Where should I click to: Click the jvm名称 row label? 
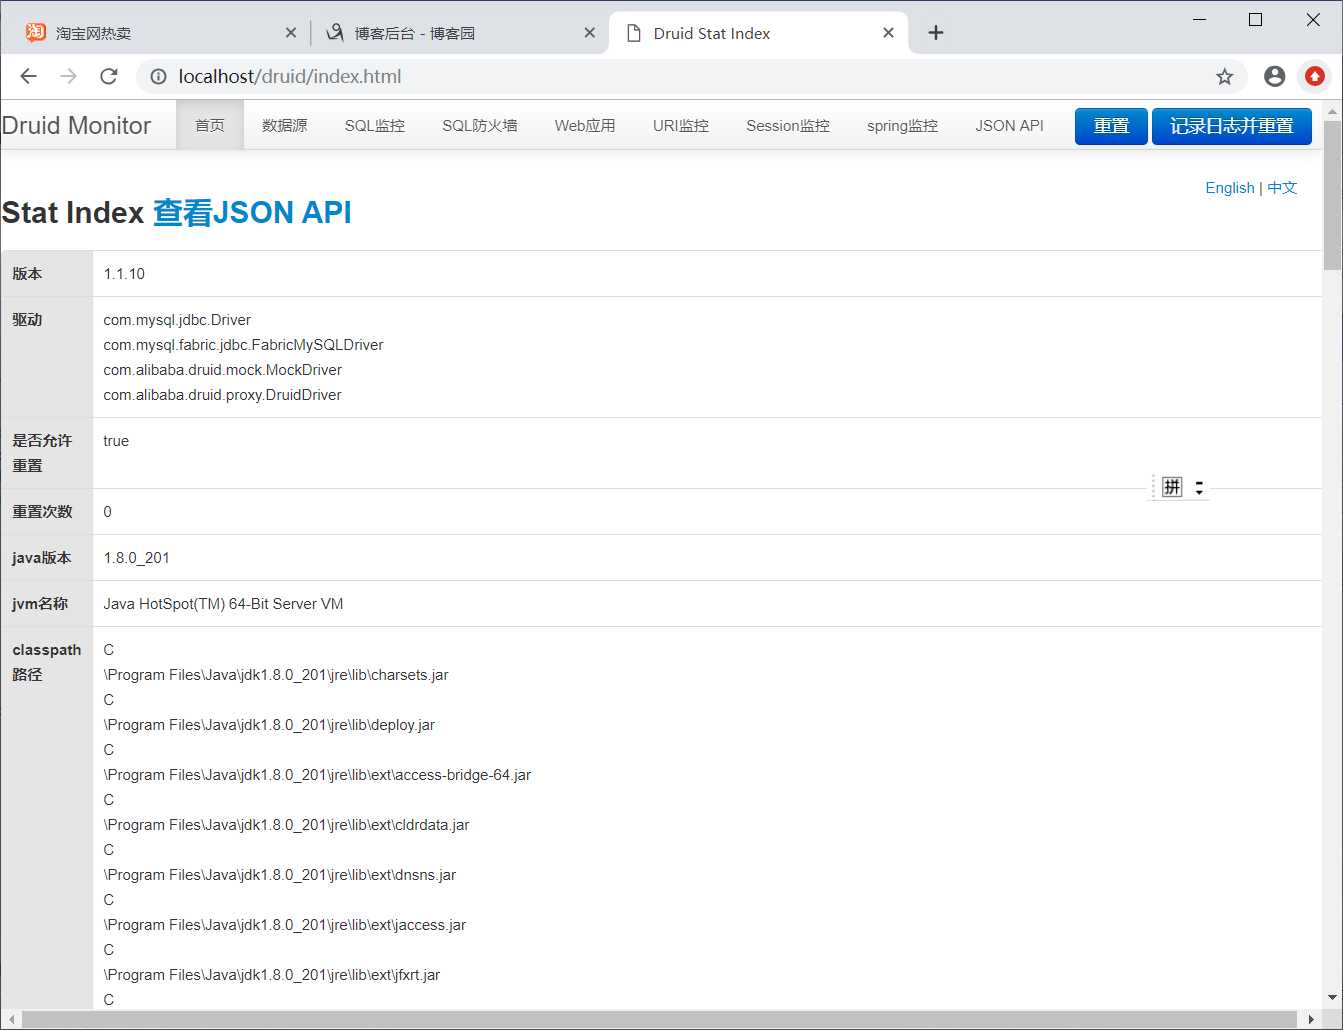pyautogui.click(x=40, y=604)
